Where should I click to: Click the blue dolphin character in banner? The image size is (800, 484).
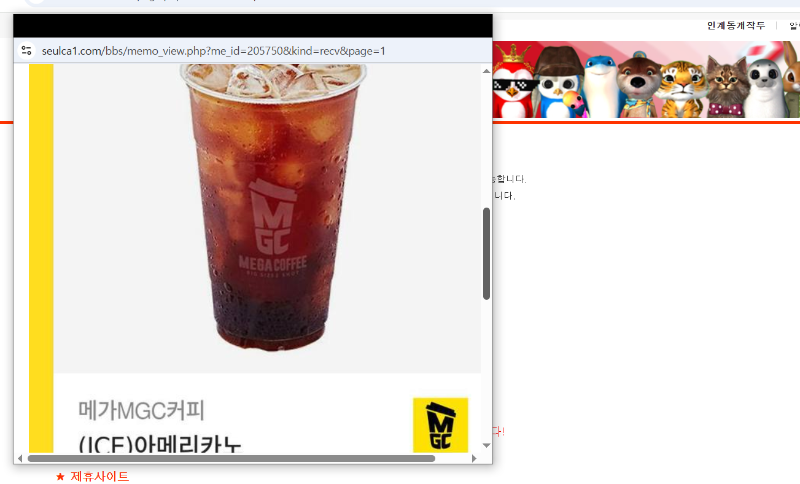pos(601,86)
